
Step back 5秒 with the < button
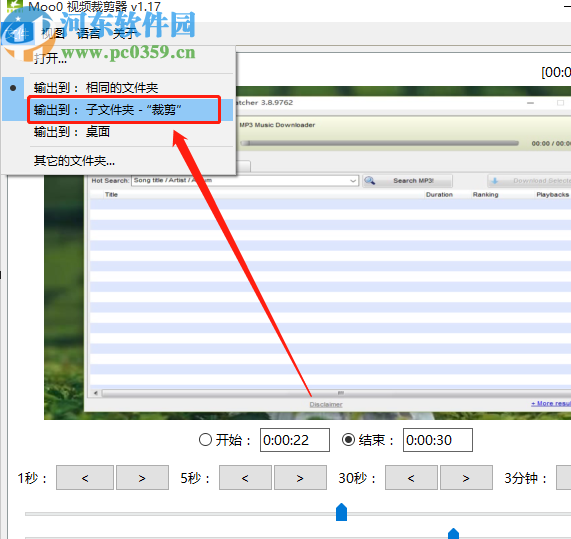[245, 477]
